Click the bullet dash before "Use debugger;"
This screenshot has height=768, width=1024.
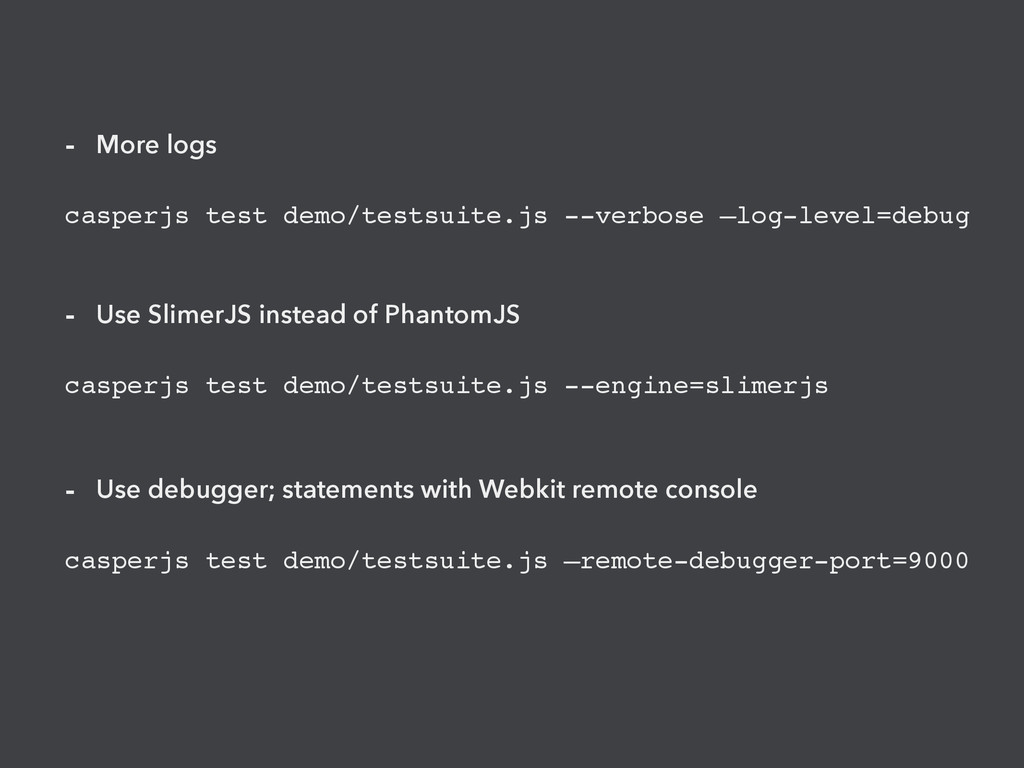pos(69,492)
